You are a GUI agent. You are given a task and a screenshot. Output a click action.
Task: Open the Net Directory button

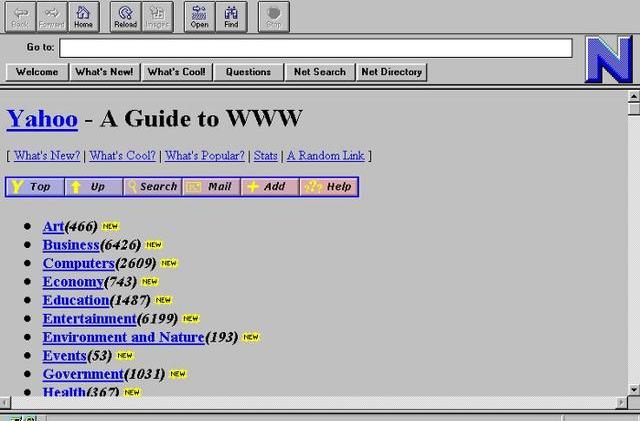[x=392, y=72]
